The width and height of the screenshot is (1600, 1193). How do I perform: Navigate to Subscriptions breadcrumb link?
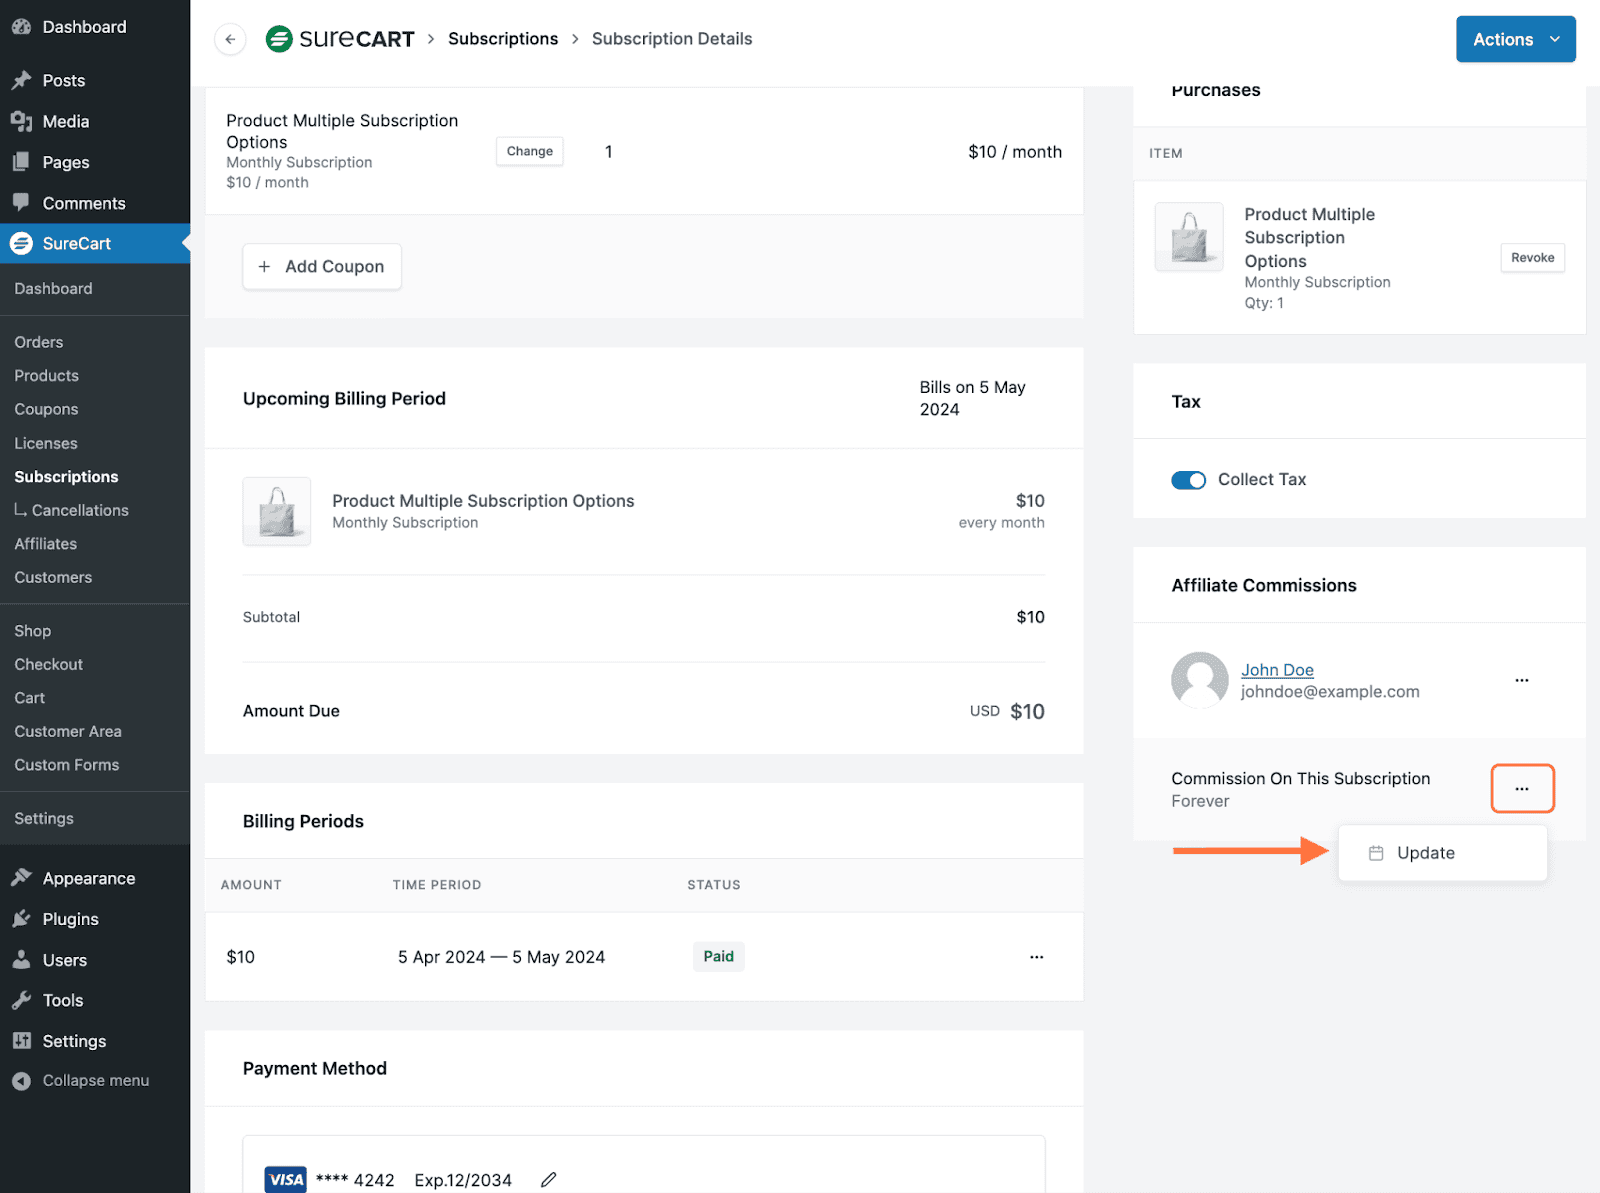coord(503,39)
